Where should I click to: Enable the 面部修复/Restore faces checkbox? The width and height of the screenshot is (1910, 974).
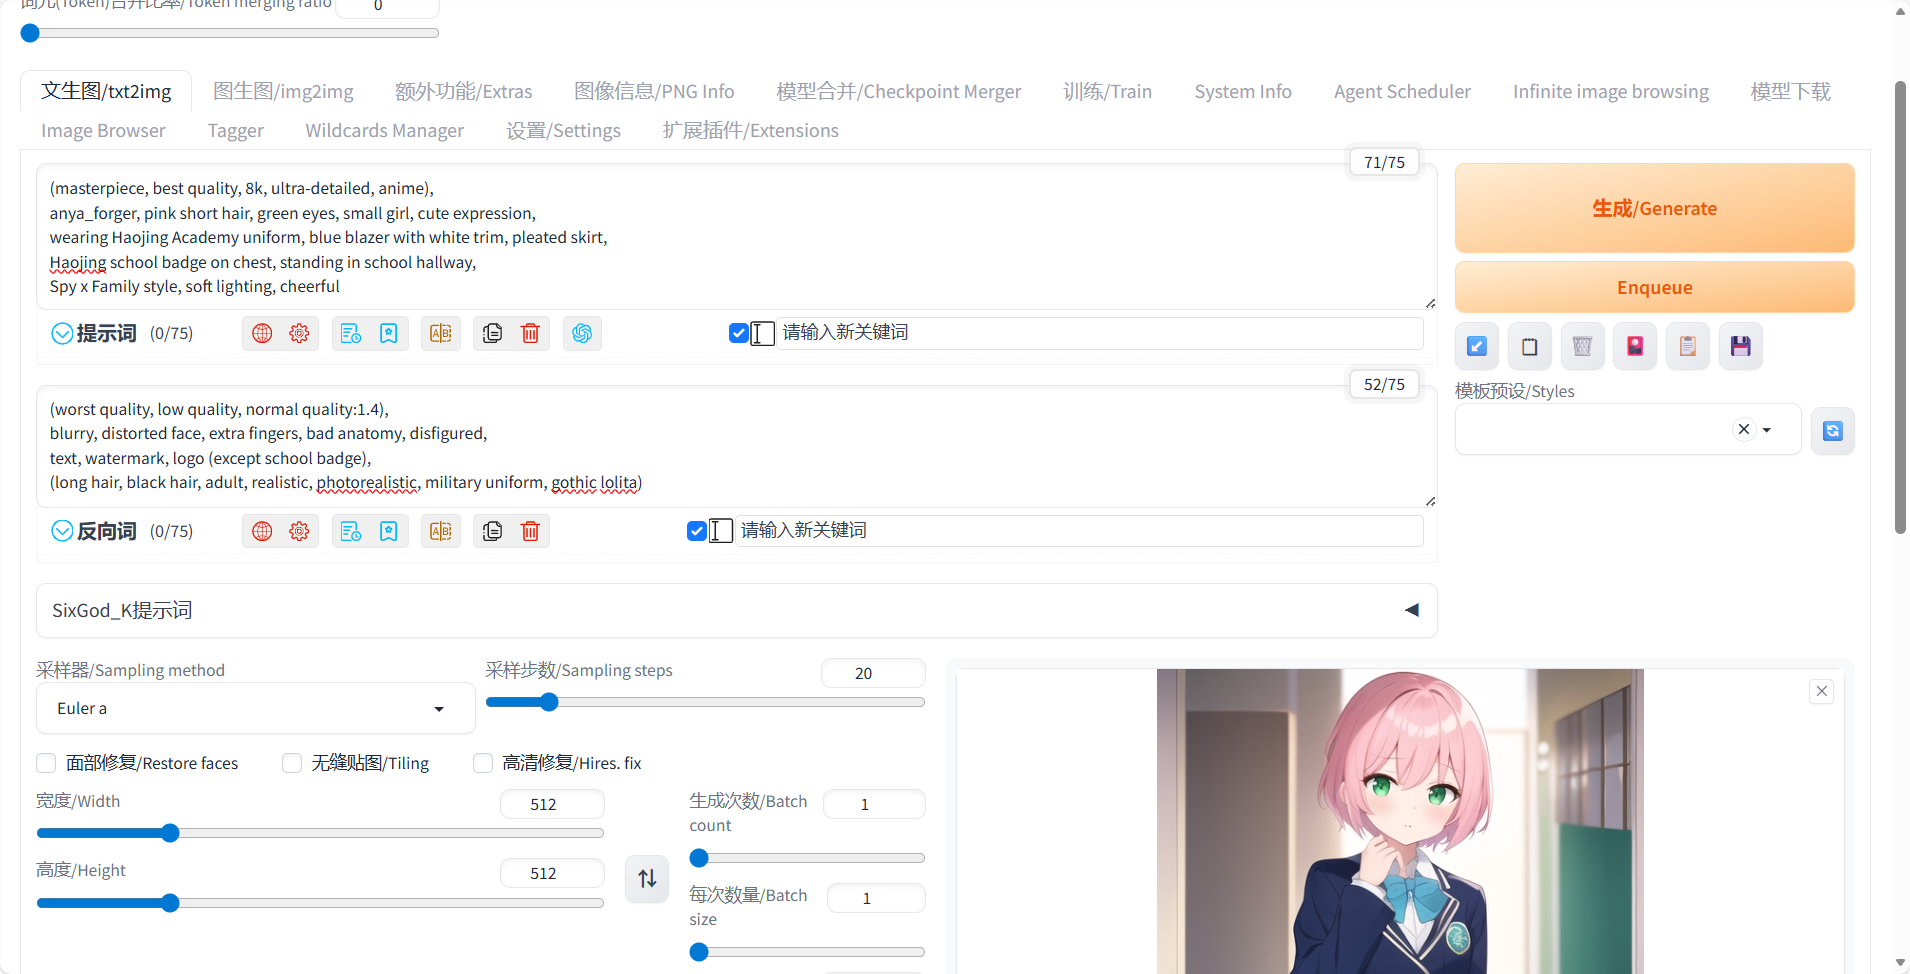[x=46, y=763]
